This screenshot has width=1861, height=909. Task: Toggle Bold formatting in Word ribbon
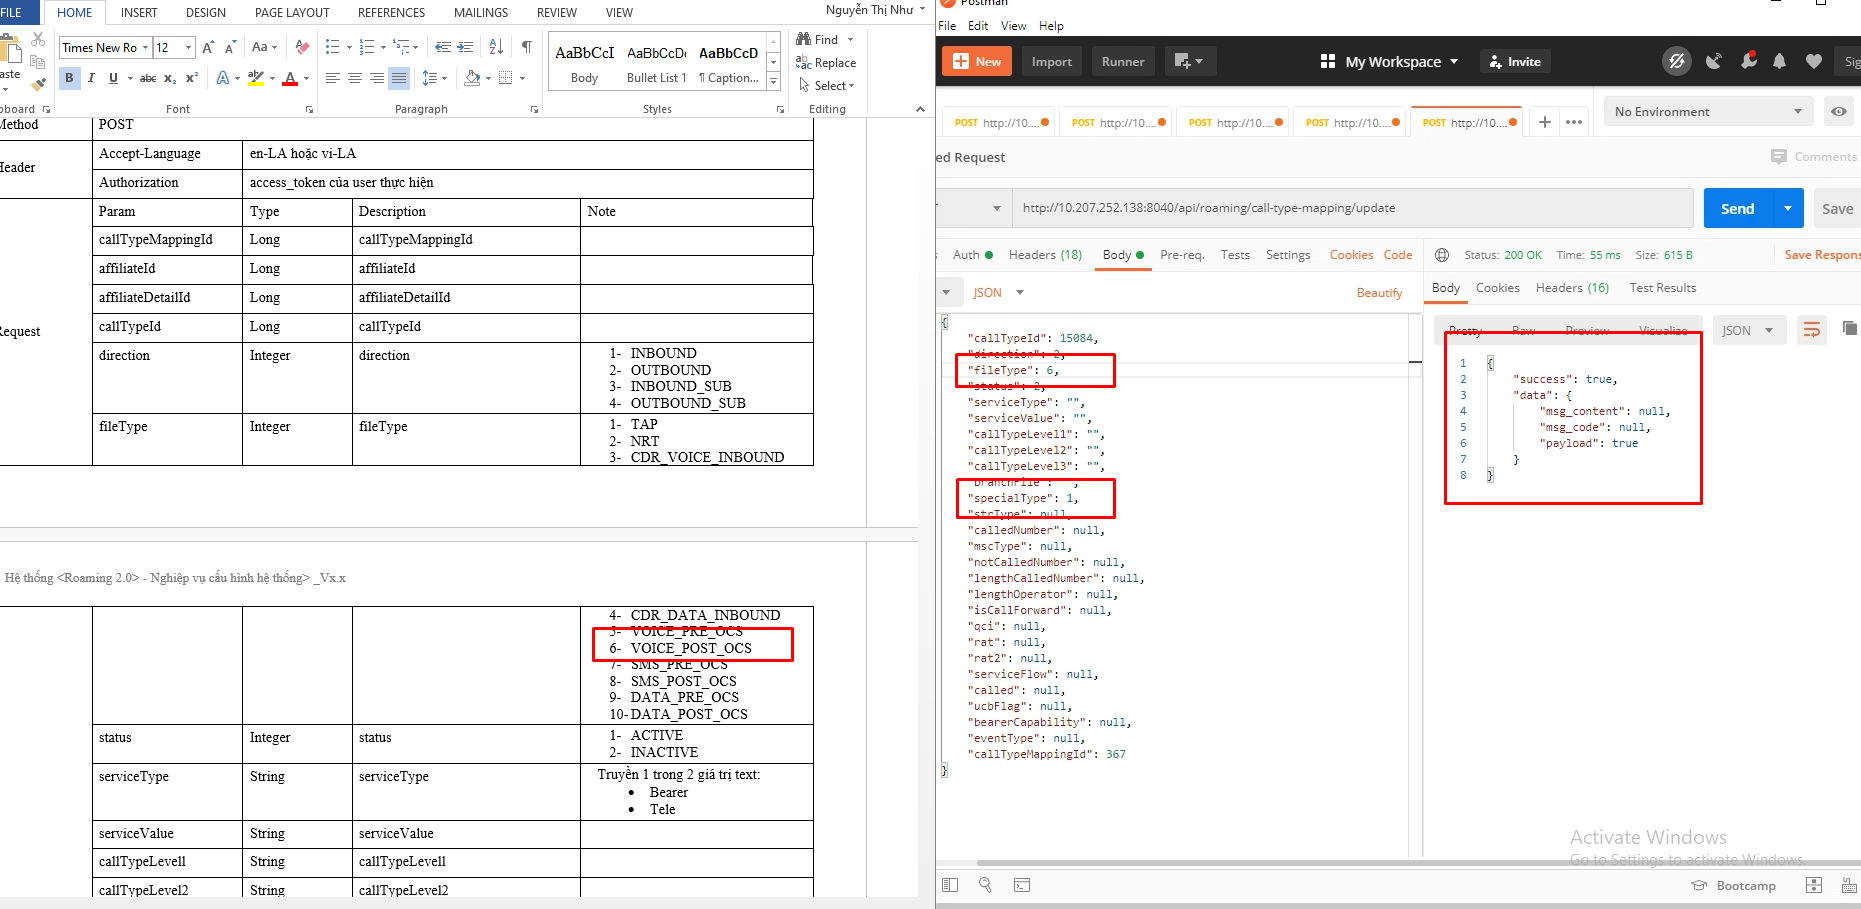pyautogui.click(x=69, y=78)
